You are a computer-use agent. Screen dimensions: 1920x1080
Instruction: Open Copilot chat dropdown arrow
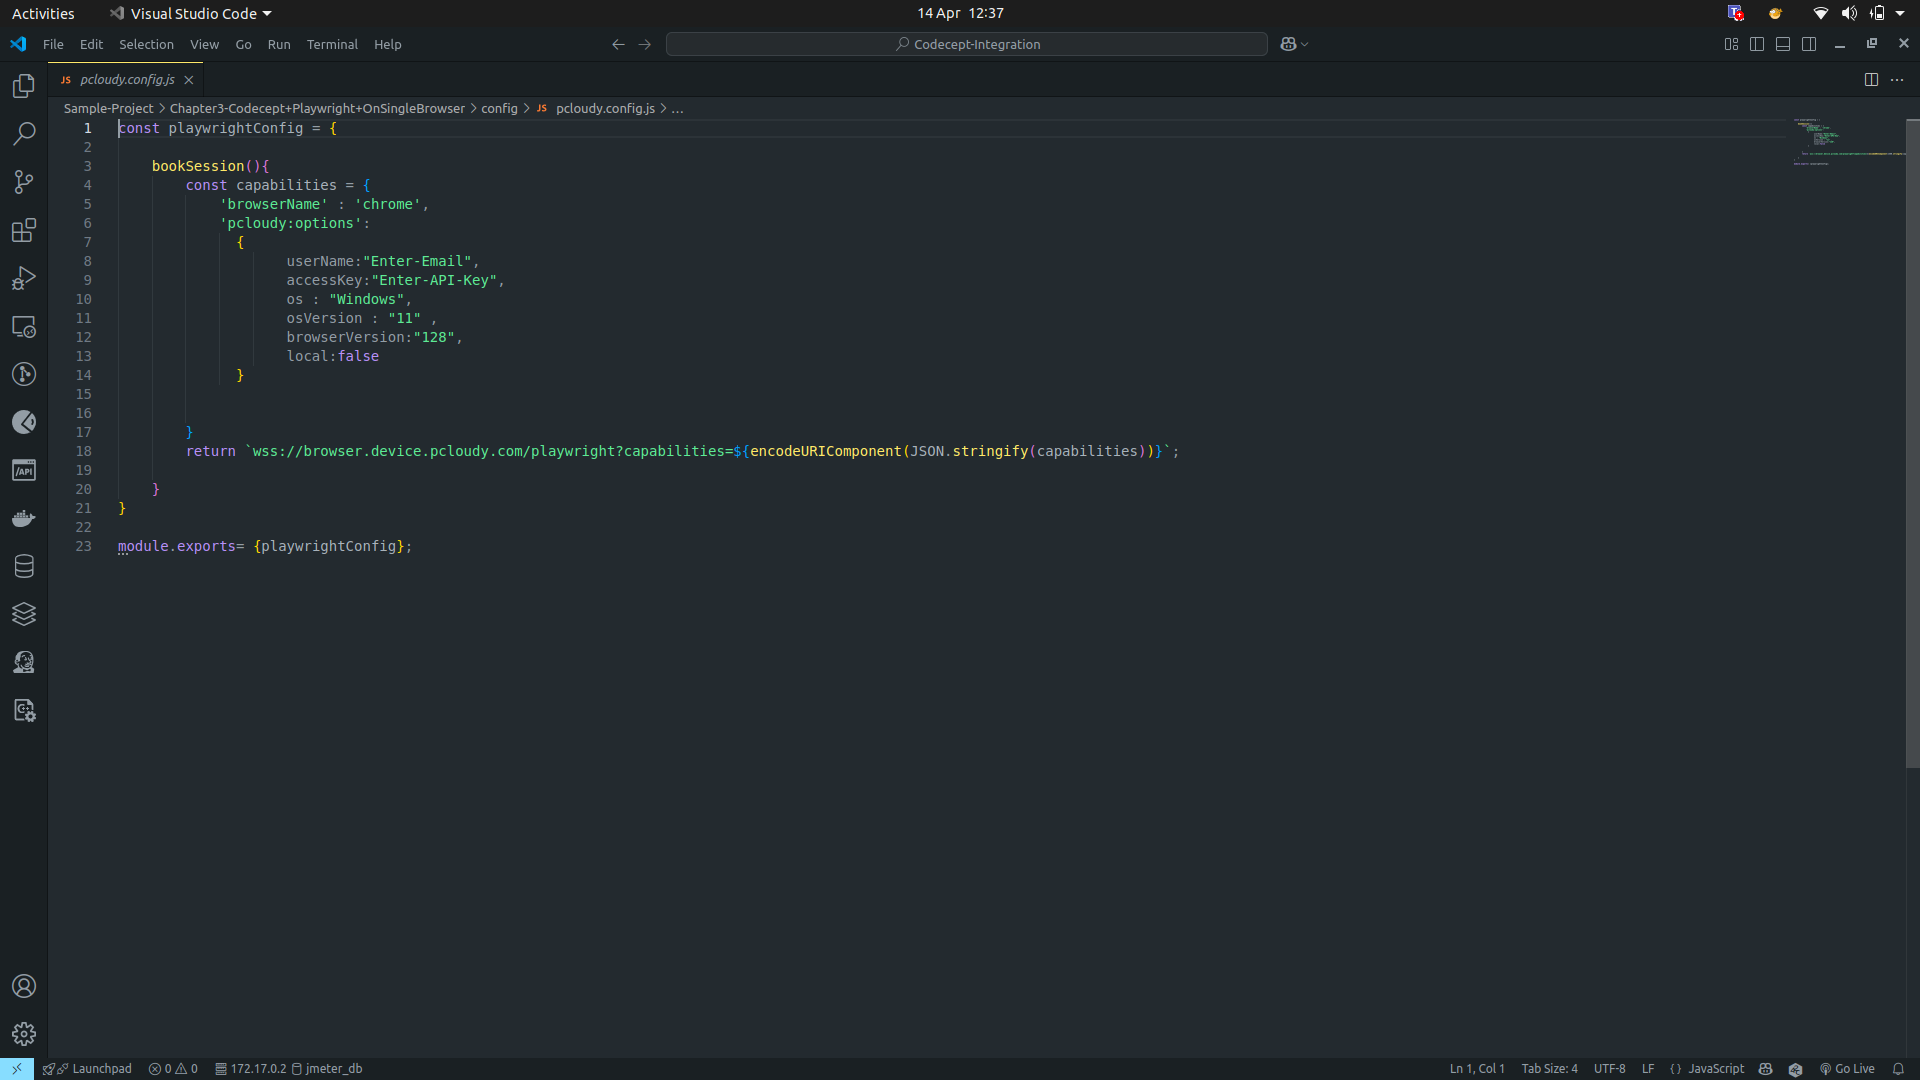click(x=1305, y=44)
